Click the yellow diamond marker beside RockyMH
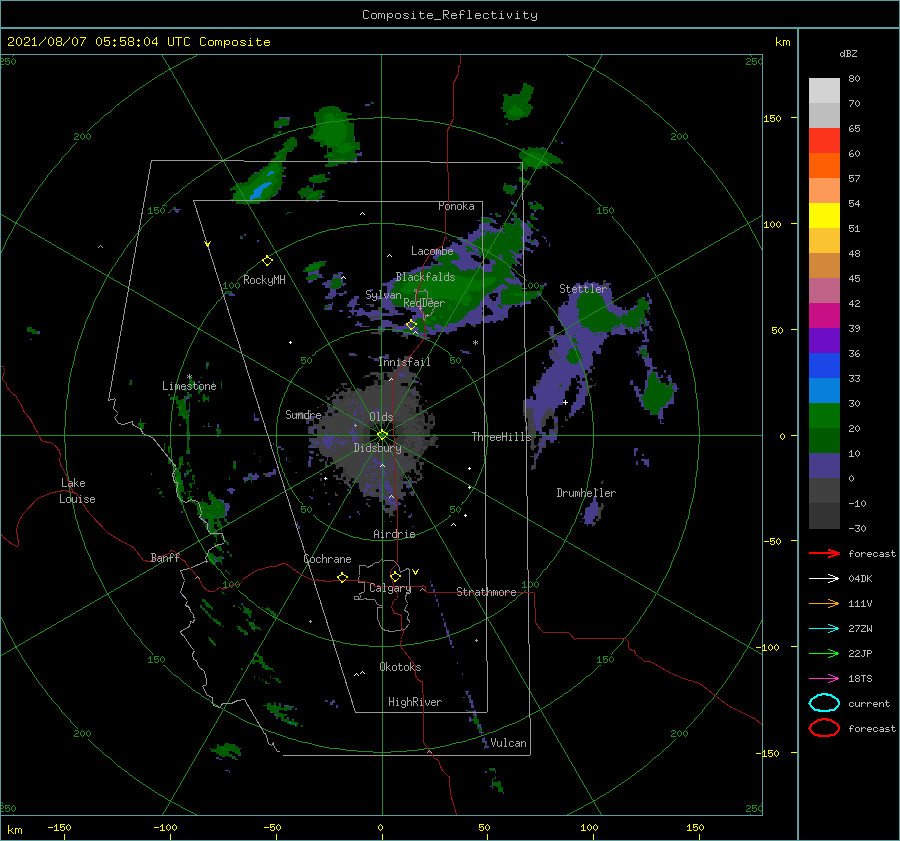This screenshot has width=900, height=841. tap(267, 261)
